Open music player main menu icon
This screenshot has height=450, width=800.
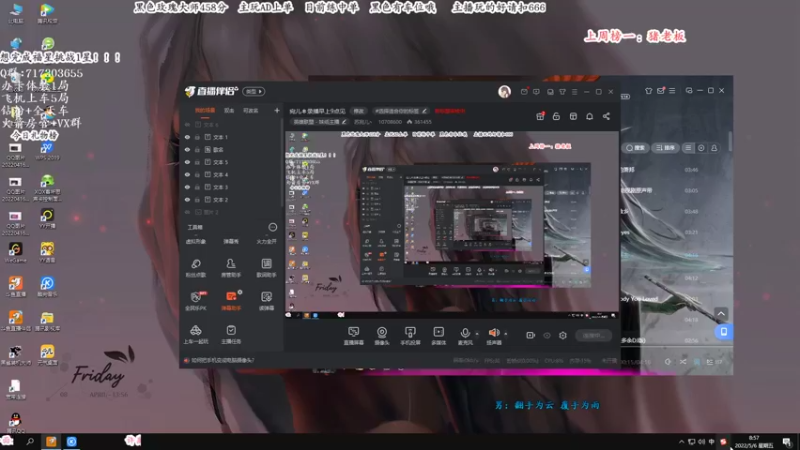point(672,90)
